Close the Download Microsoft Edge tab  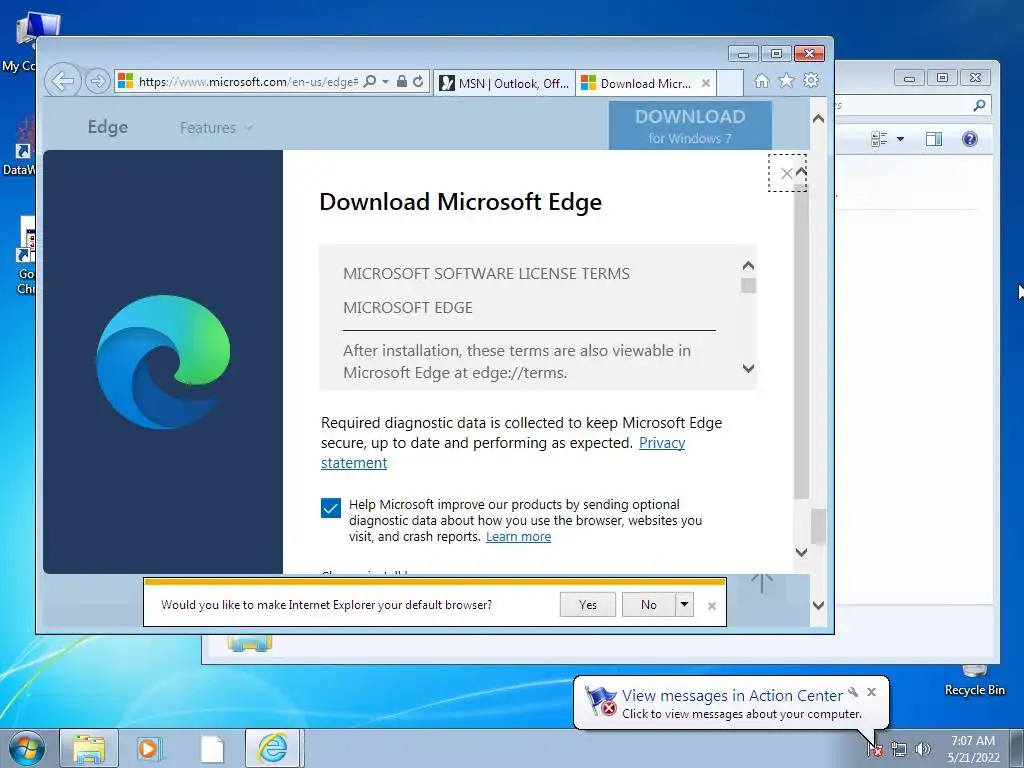705,83
